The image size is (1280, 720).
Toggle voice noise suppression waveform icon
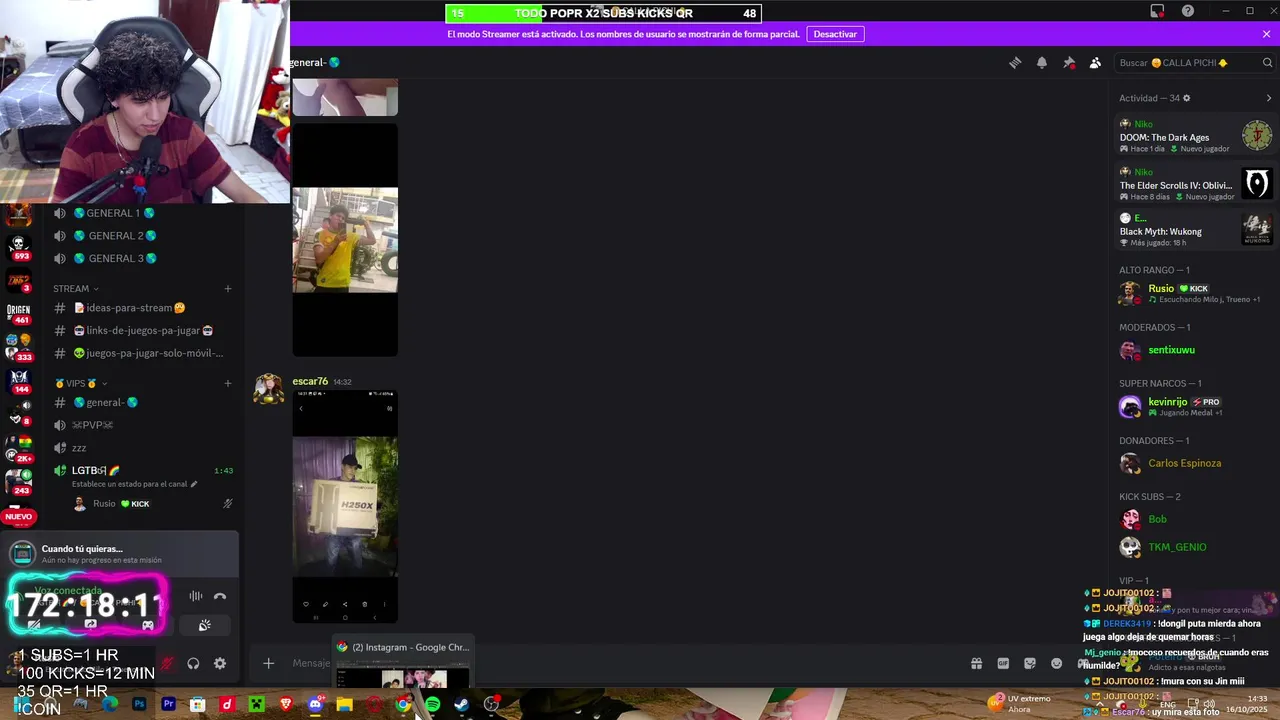(x=195, y=596)
